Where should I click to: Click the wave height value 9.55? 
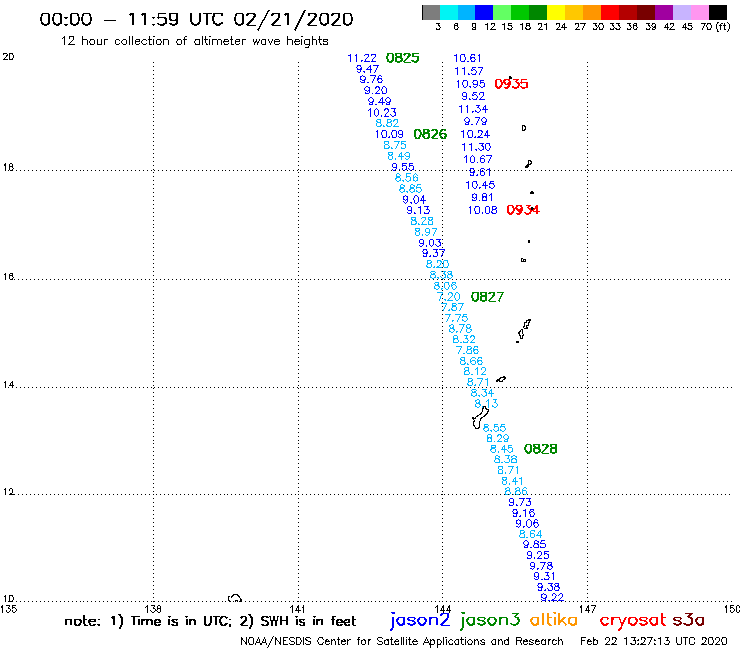point(403,167)
